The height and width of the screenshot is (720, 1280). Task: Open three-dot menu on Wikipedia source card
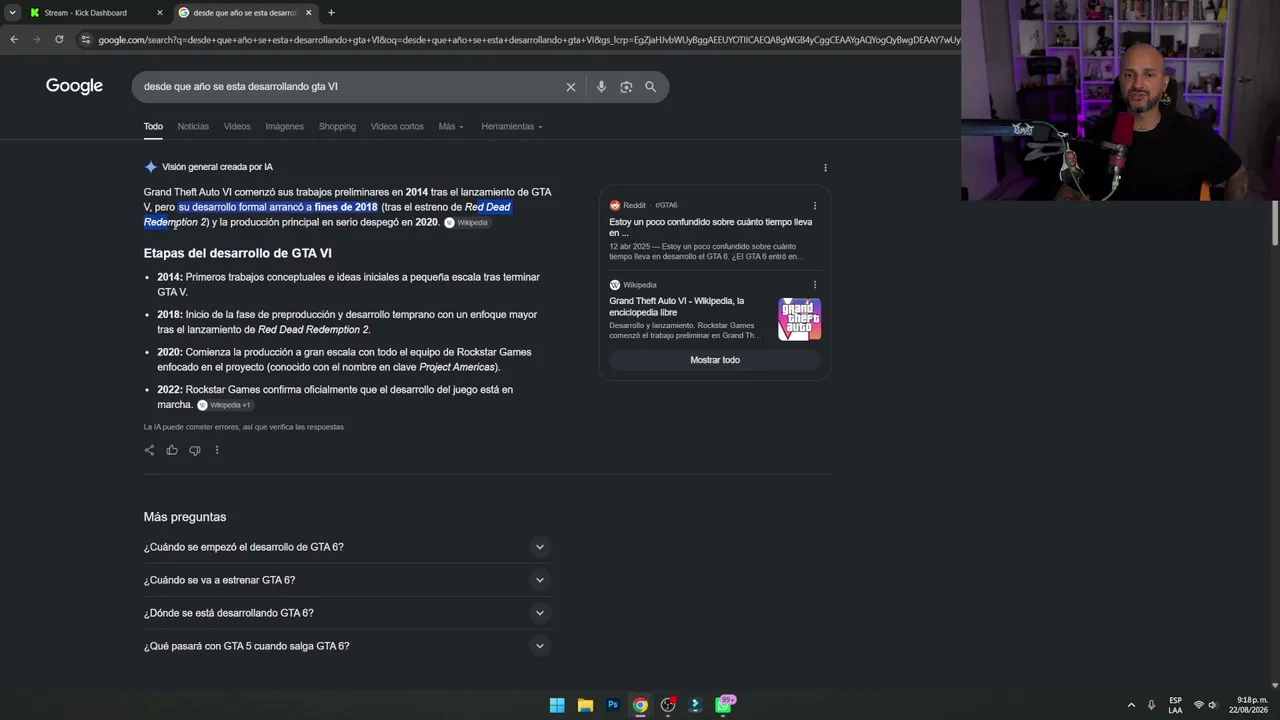click(815, 285)
